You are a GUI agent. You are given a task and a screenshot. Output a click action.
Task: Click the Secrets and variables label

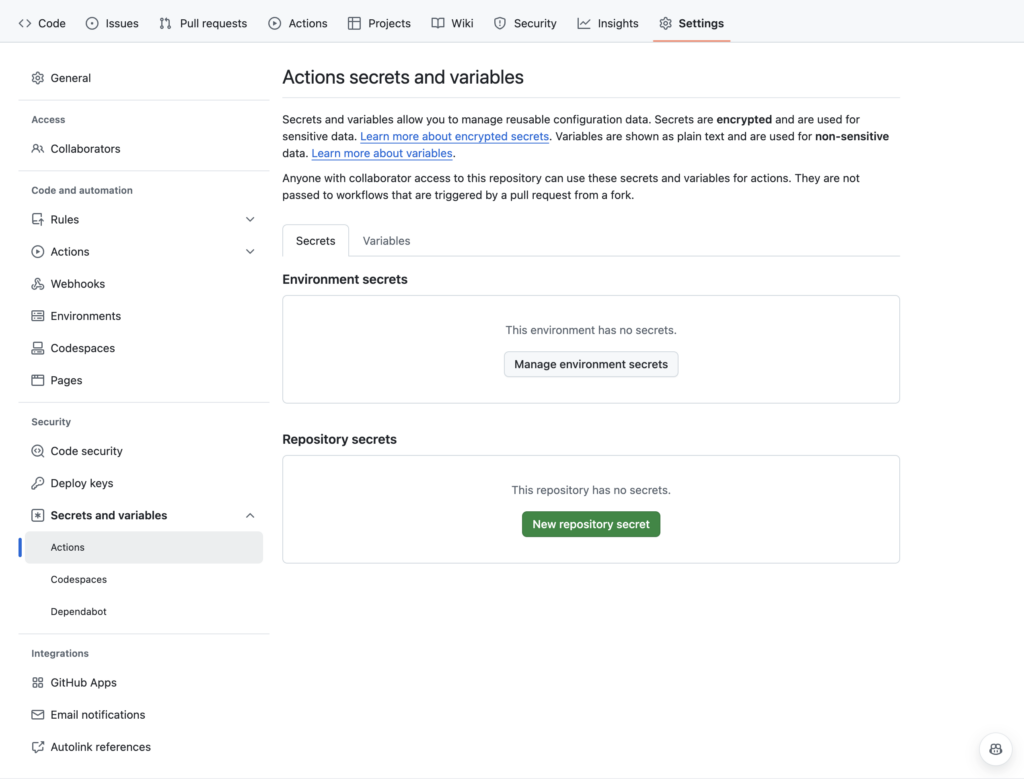tap(108, 515)
